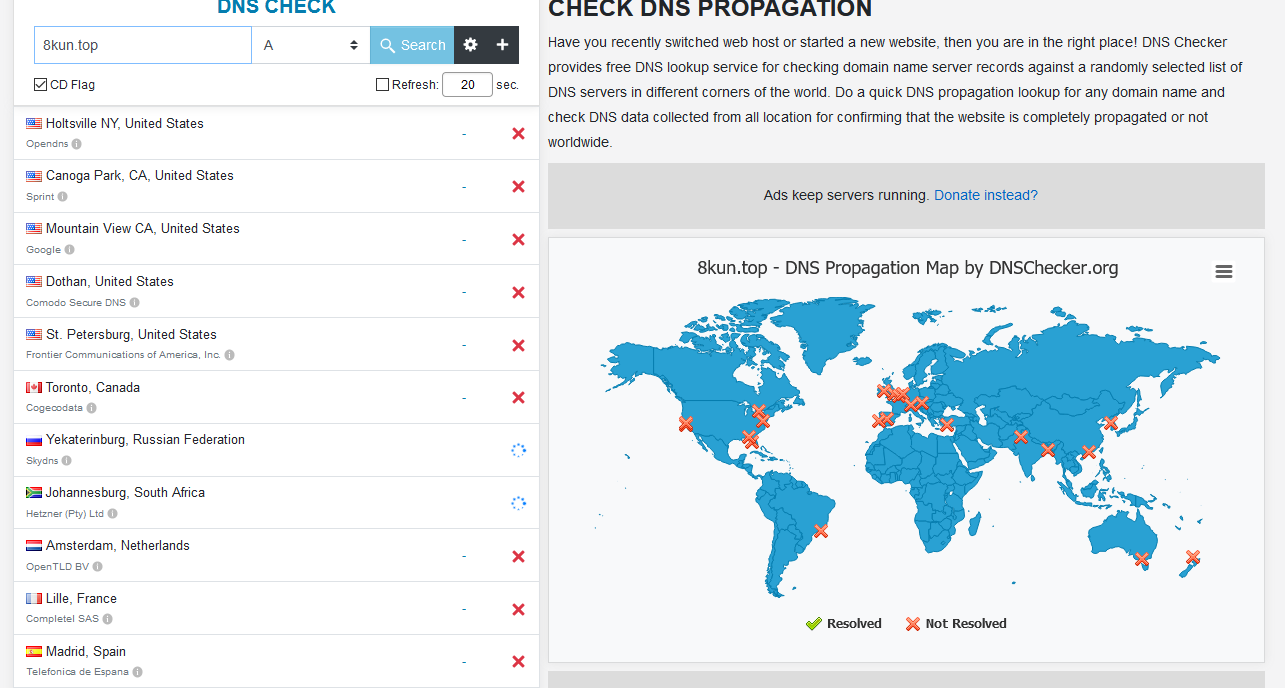Click the info icon next to Completel SAS
The width and height of the screenshot is (1285, 688).
(x=108, y=619)
